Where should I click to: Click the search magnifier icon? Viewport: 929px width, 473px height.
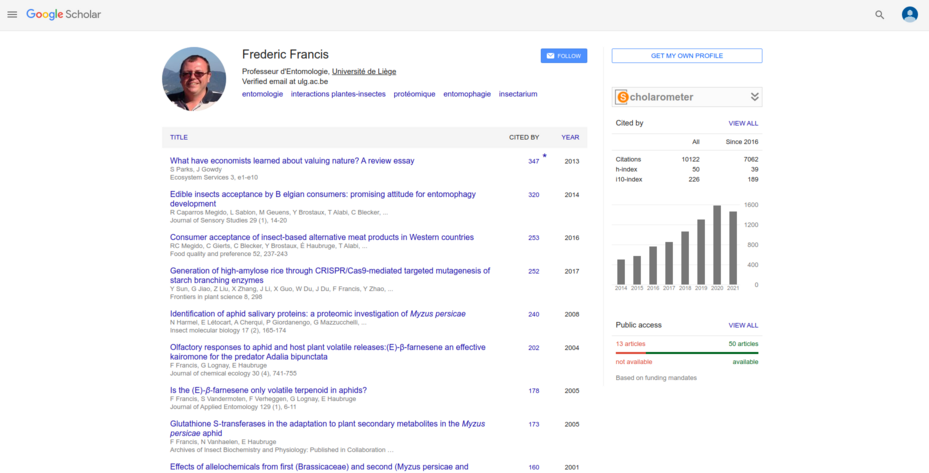click(x=880, y=15)
